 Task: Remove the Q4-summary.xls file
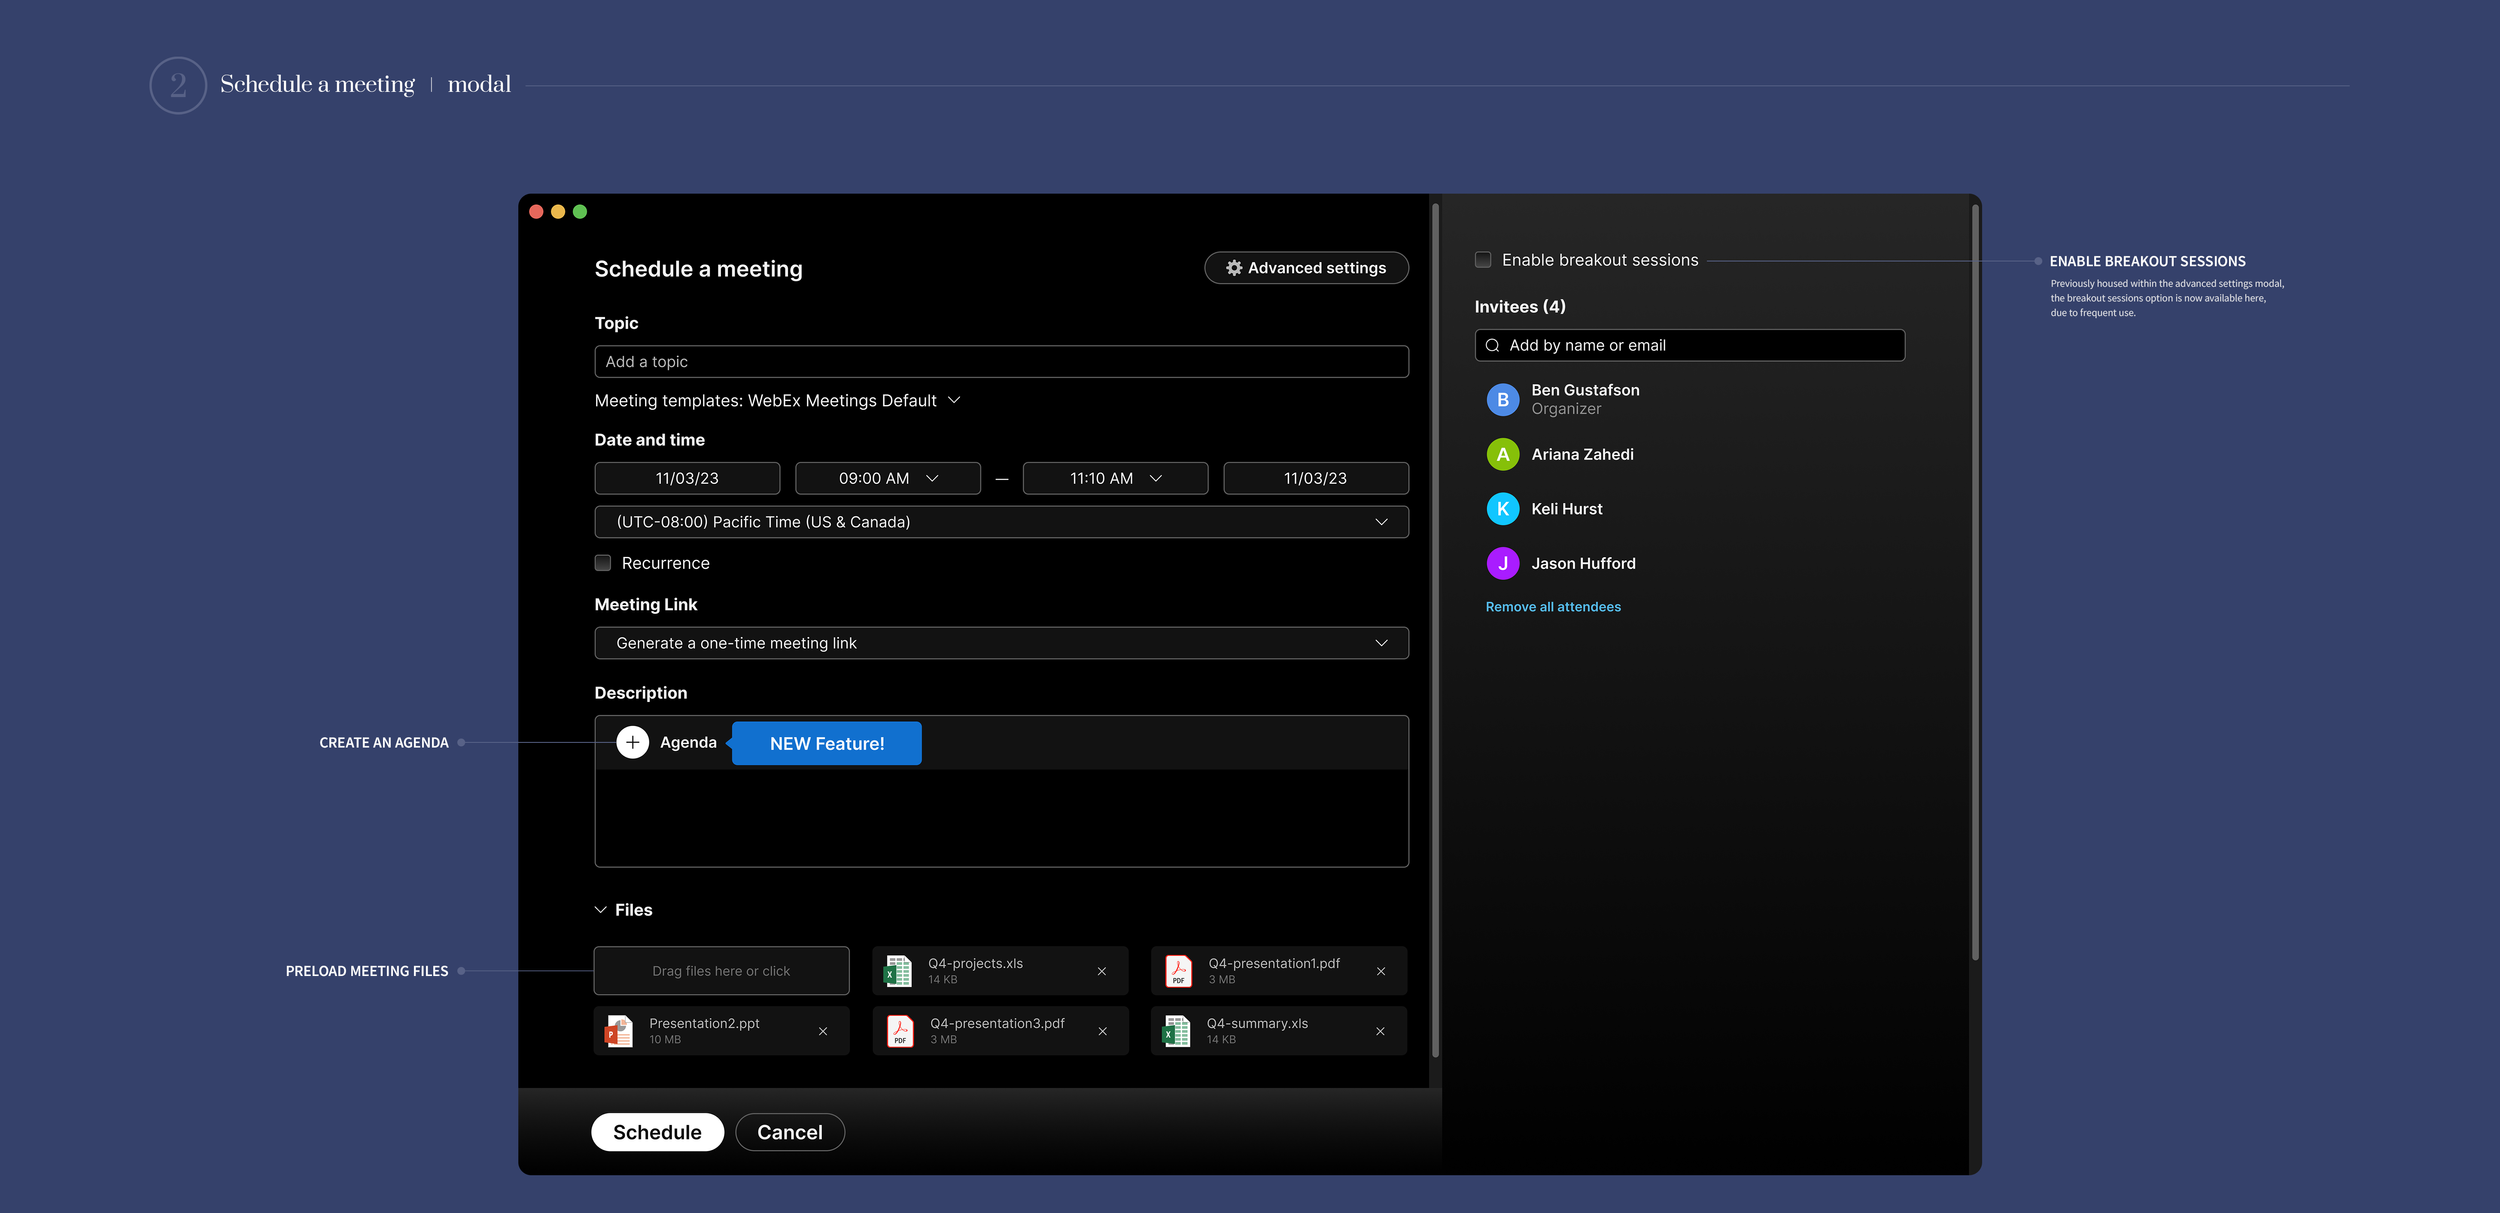point(1380,1031)
